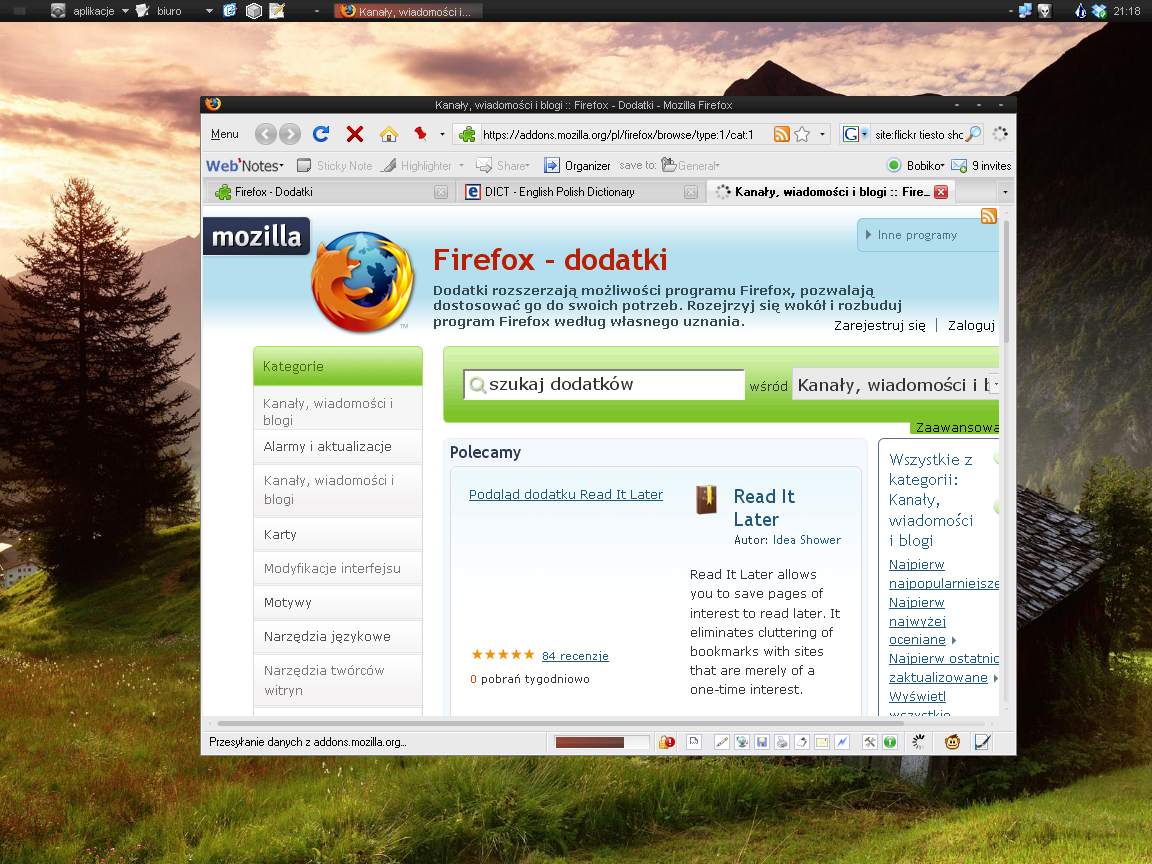Reload the page with the blue refresh icon
Screen dimensions: 1152x864
(x=320, y=134)
